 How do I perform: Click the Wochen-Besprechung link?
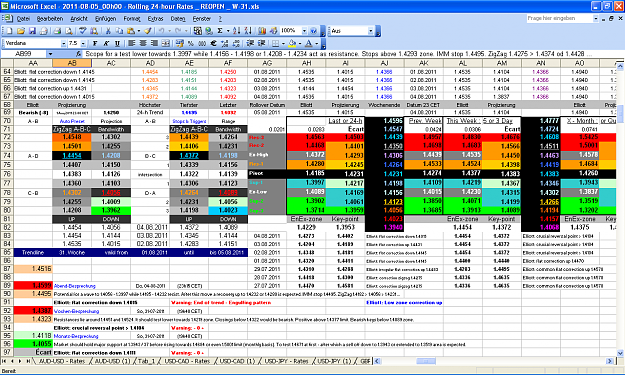tap(76, 311)
